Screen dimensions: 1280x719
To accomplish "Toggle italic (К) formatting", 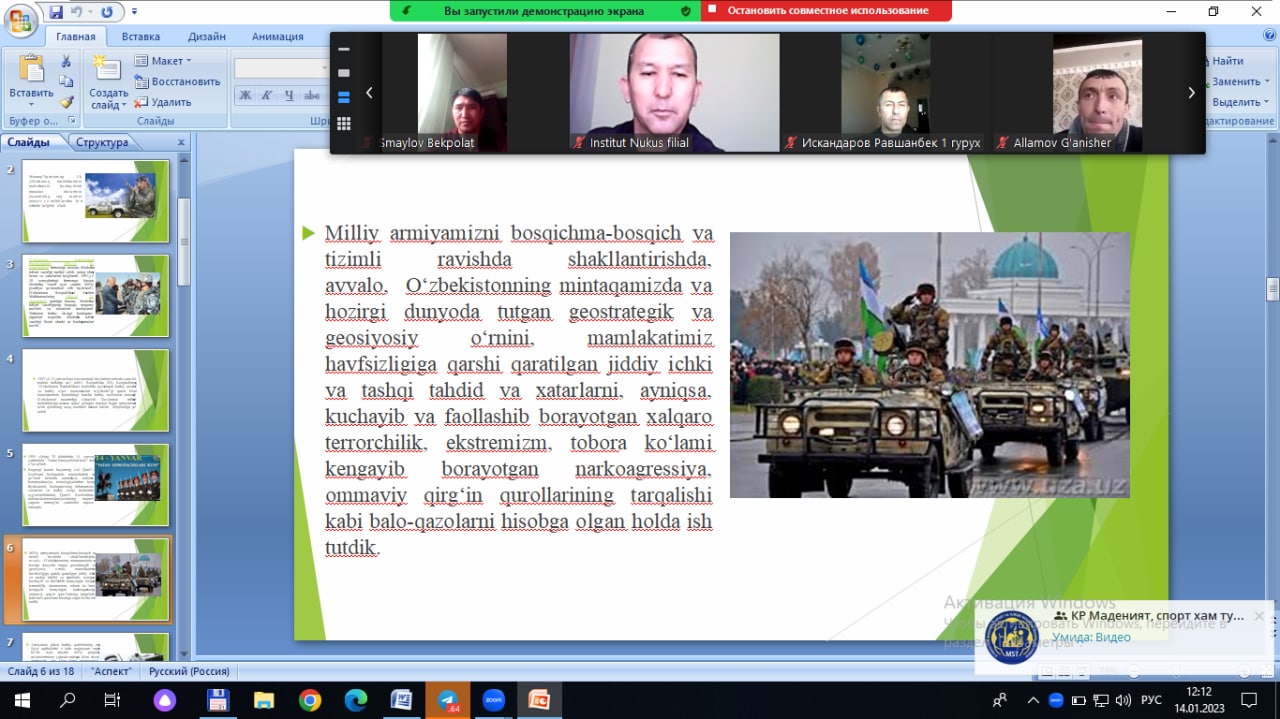I will [267, 96].
